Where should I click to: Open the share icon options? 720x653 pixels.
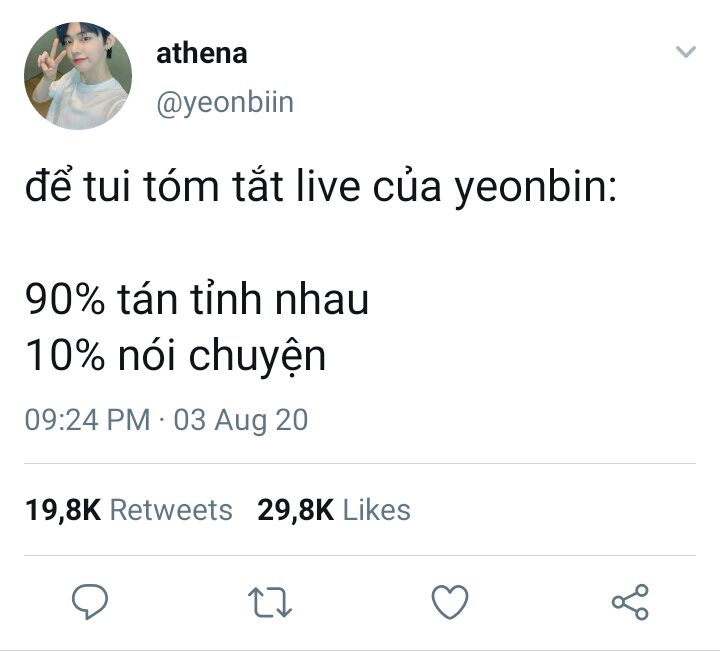[x=630, y=602]
